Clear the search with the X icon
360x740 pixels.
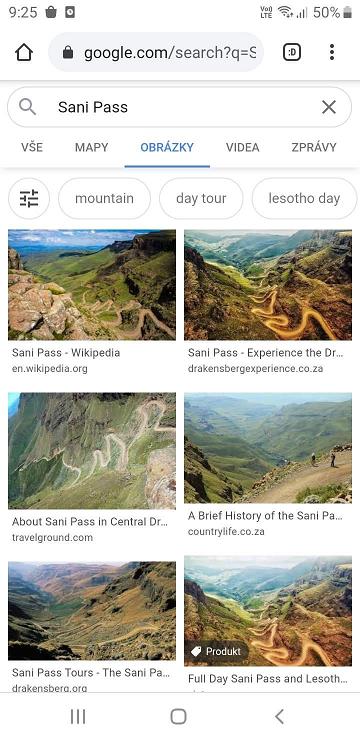(x=329, y=107)
